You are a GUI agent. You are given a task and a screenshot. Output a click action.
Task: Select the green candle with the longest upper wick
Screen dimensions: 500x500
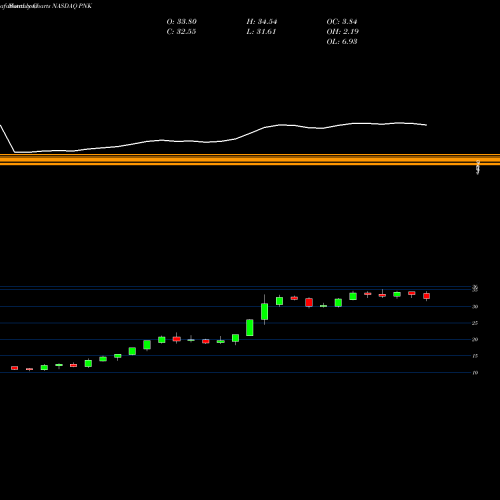point(264,311)
